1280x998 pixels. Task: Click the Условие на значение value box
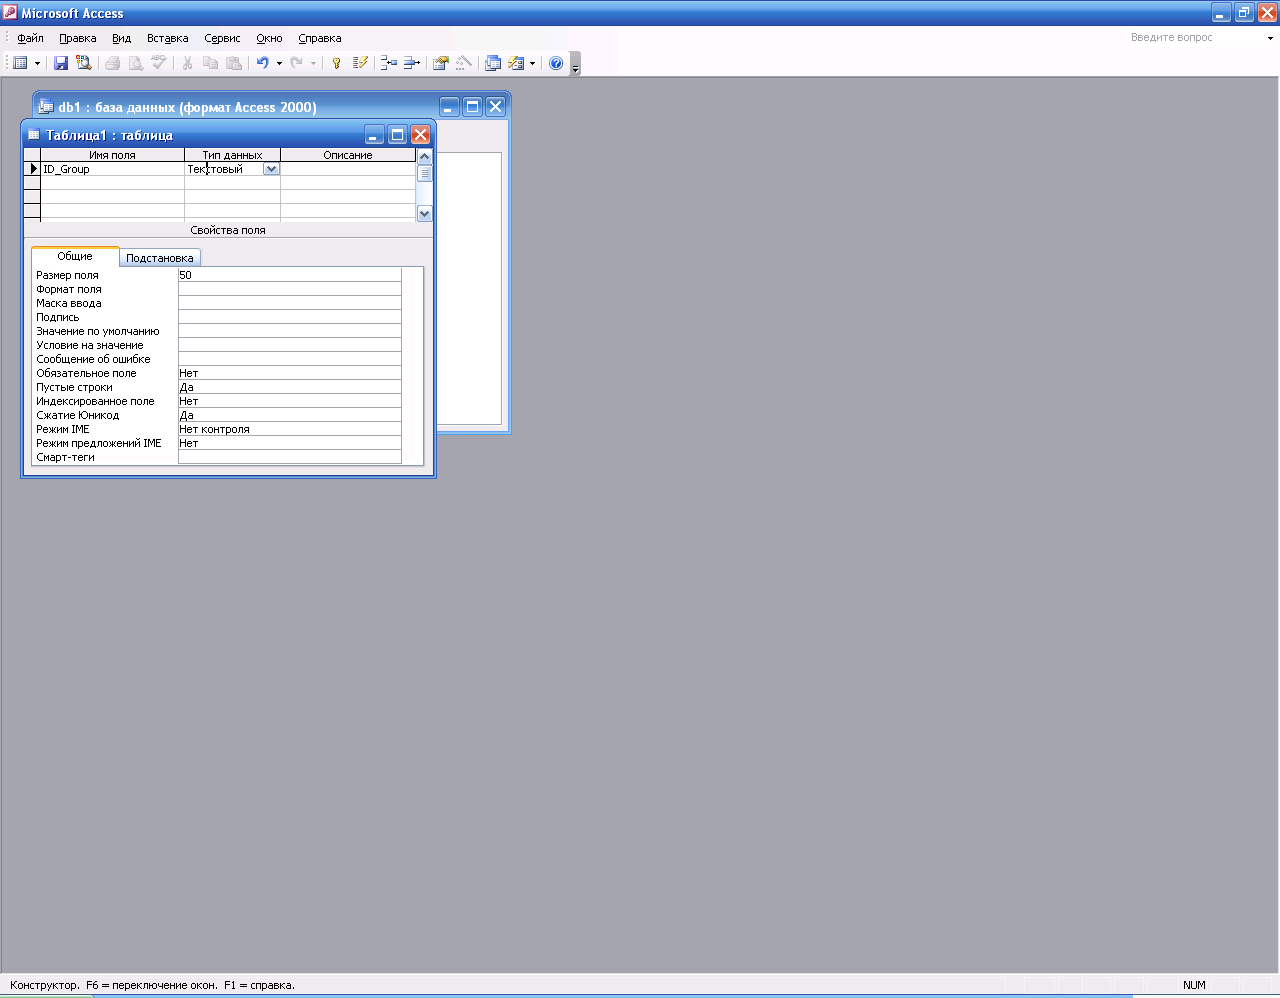(290, 345)
